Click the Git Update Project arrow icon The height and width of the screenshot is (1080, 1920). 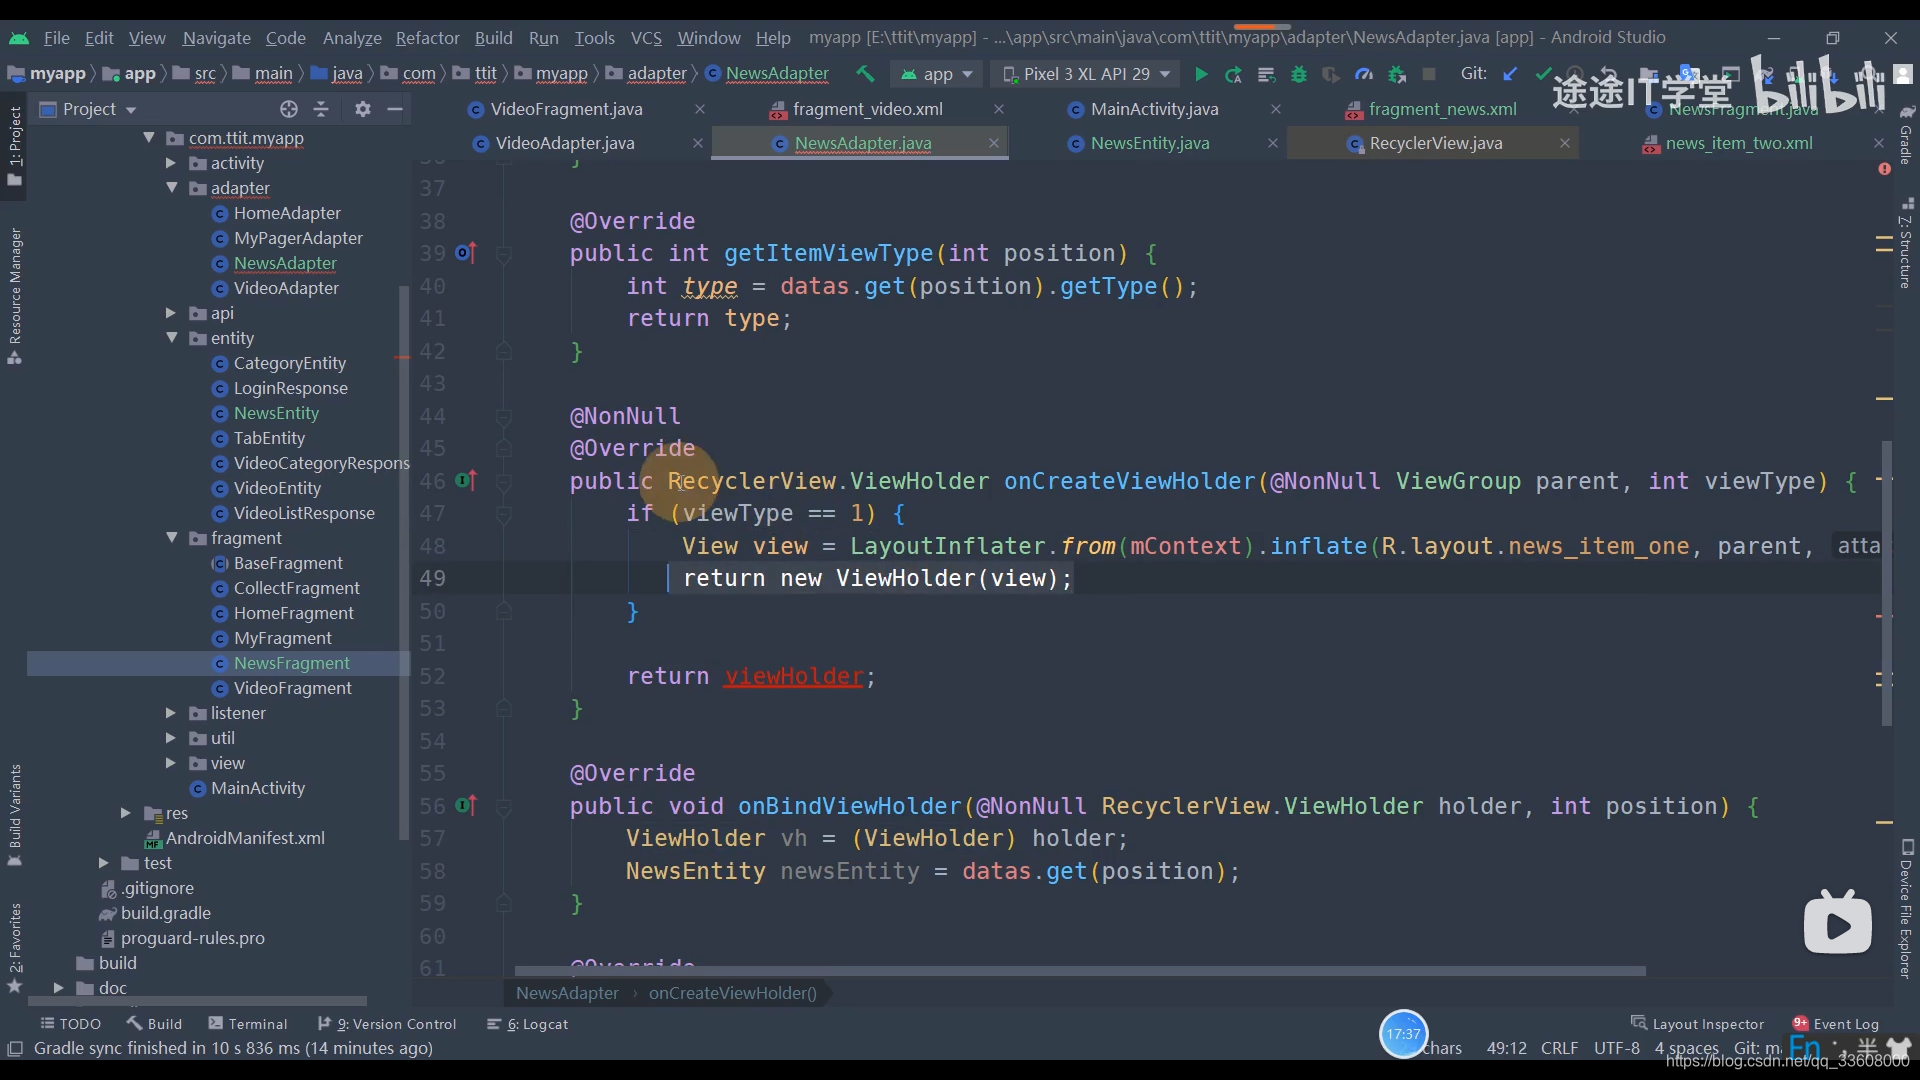click(x=1510, y=74)
